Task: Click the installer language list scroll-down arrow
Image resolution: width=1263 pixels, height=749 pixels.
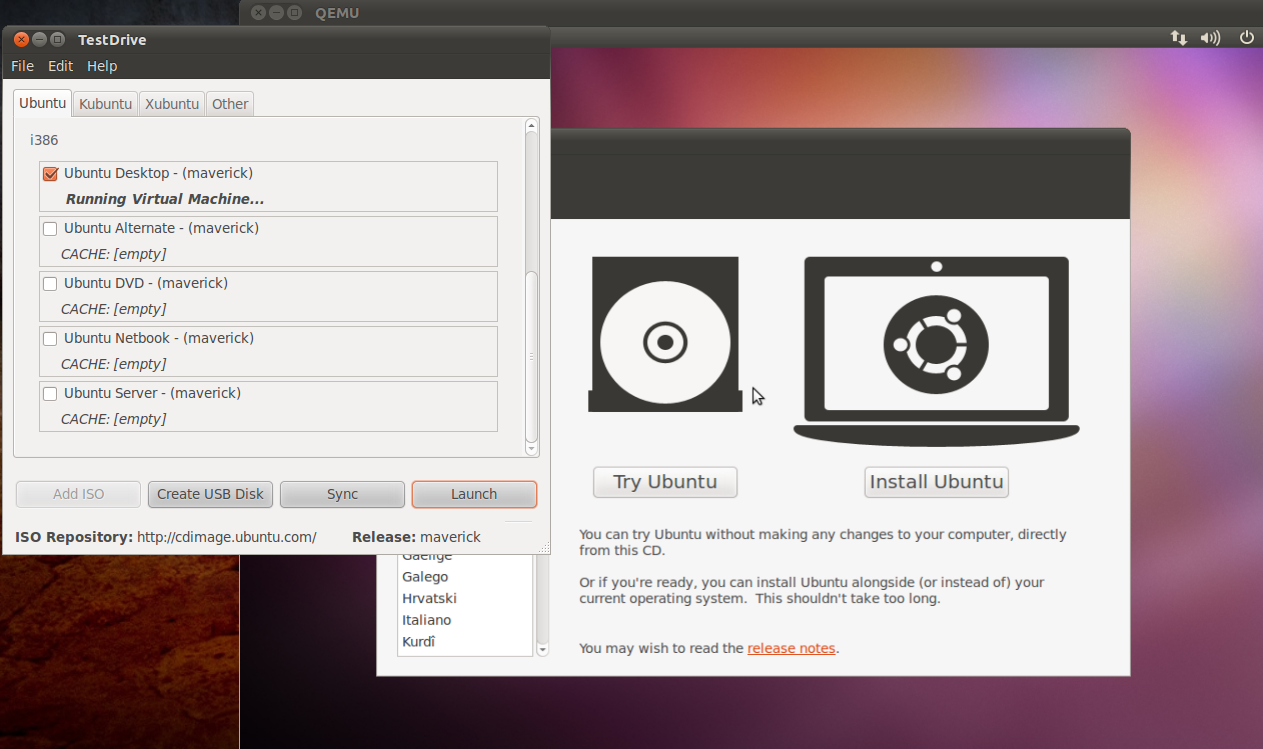Action: coord(543,650)
